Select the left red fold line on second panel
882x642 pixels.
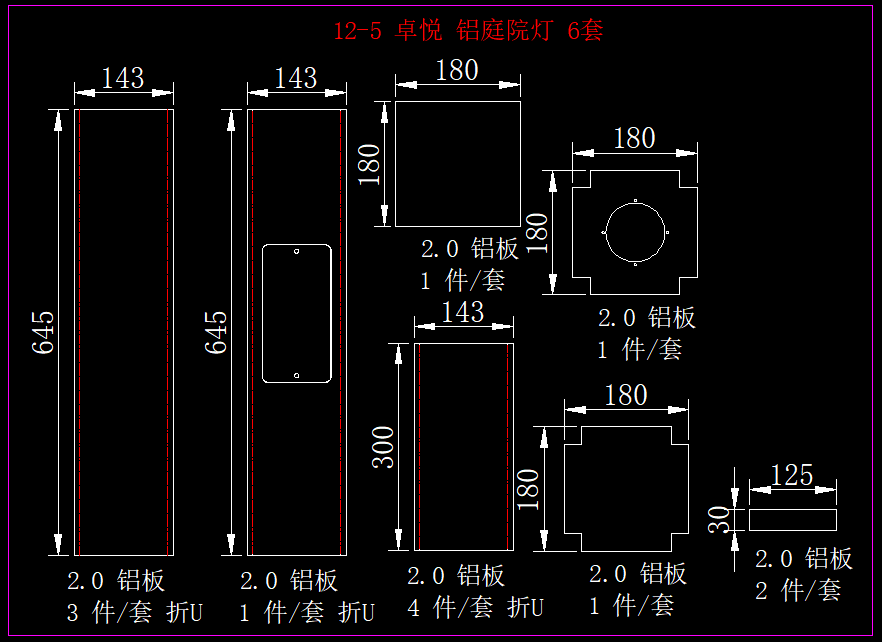[x=252, y=332]
